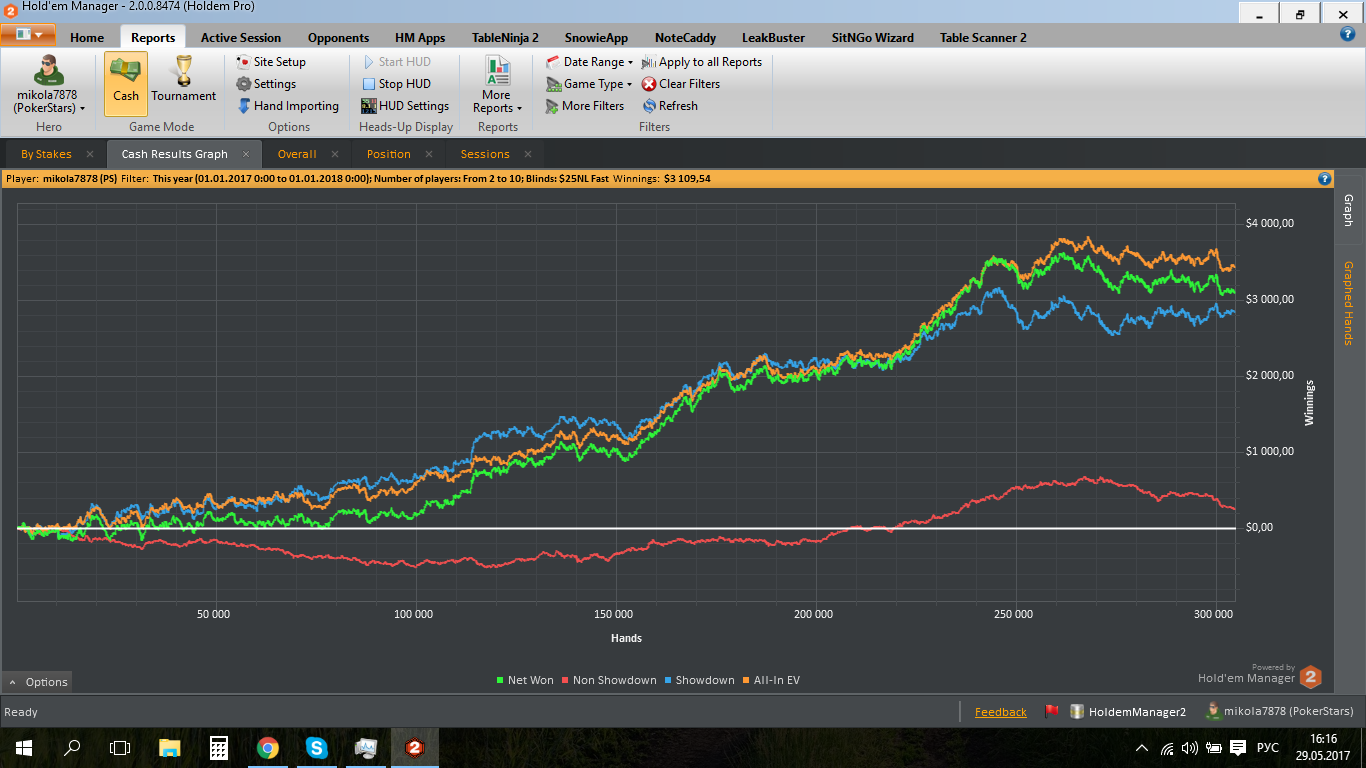This screenshot has width=1366, height=768.
Task: Open File Explorer from taskbar
Action: pyautogui.click(x=169, y=747)
